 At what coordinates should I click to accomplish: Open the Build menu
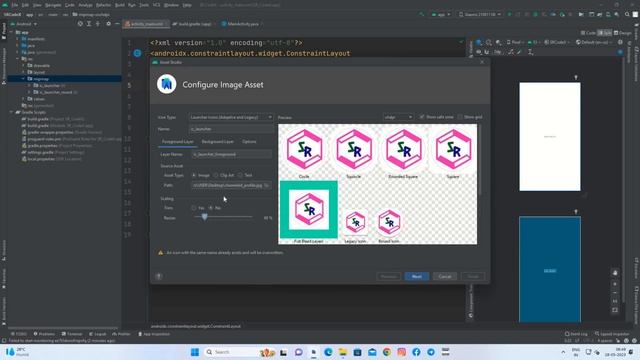coord(120,5)
